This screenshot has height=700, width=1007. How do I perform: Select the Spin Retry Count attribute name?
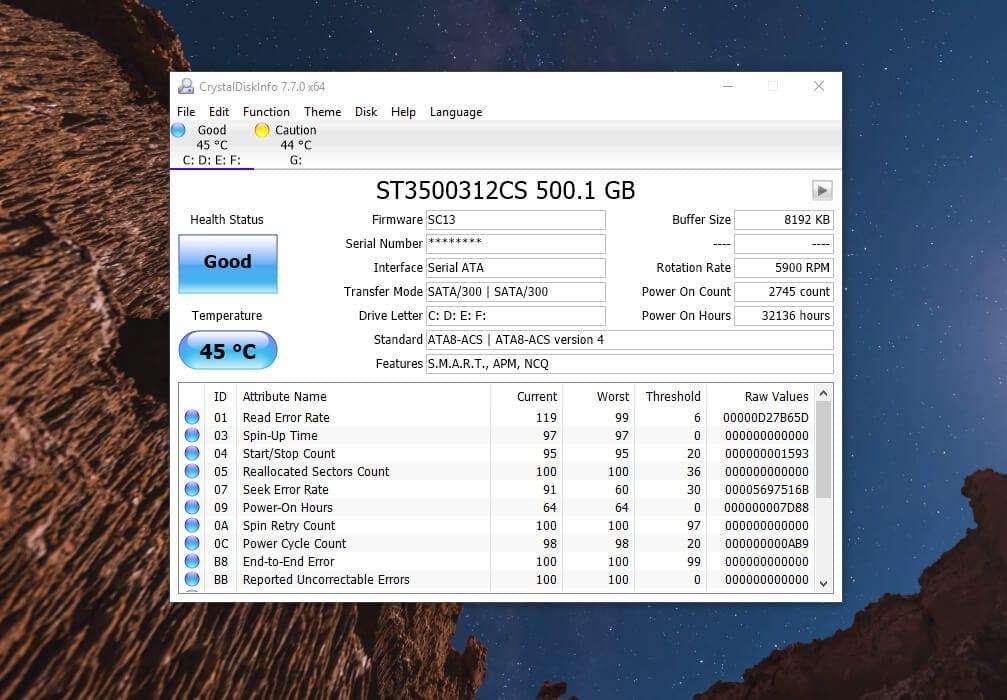pos(289,525)
